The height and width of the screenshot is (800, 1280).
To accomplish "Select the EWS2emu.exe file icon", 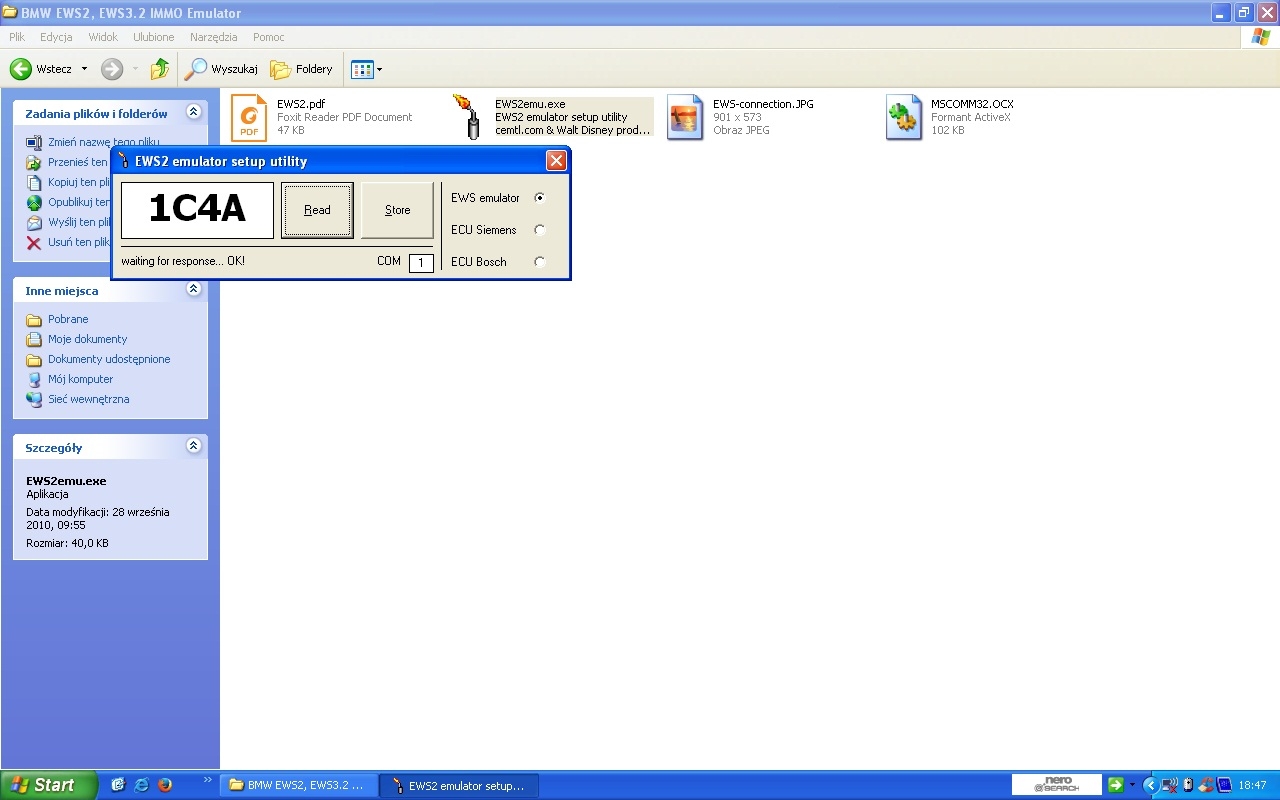I will point(467,118).
